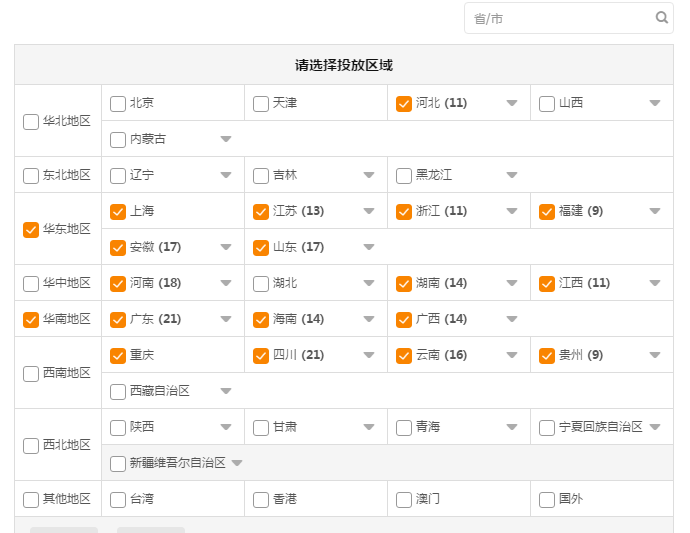Expand the 黑龙江 dropdown arrow

[512, 175]
